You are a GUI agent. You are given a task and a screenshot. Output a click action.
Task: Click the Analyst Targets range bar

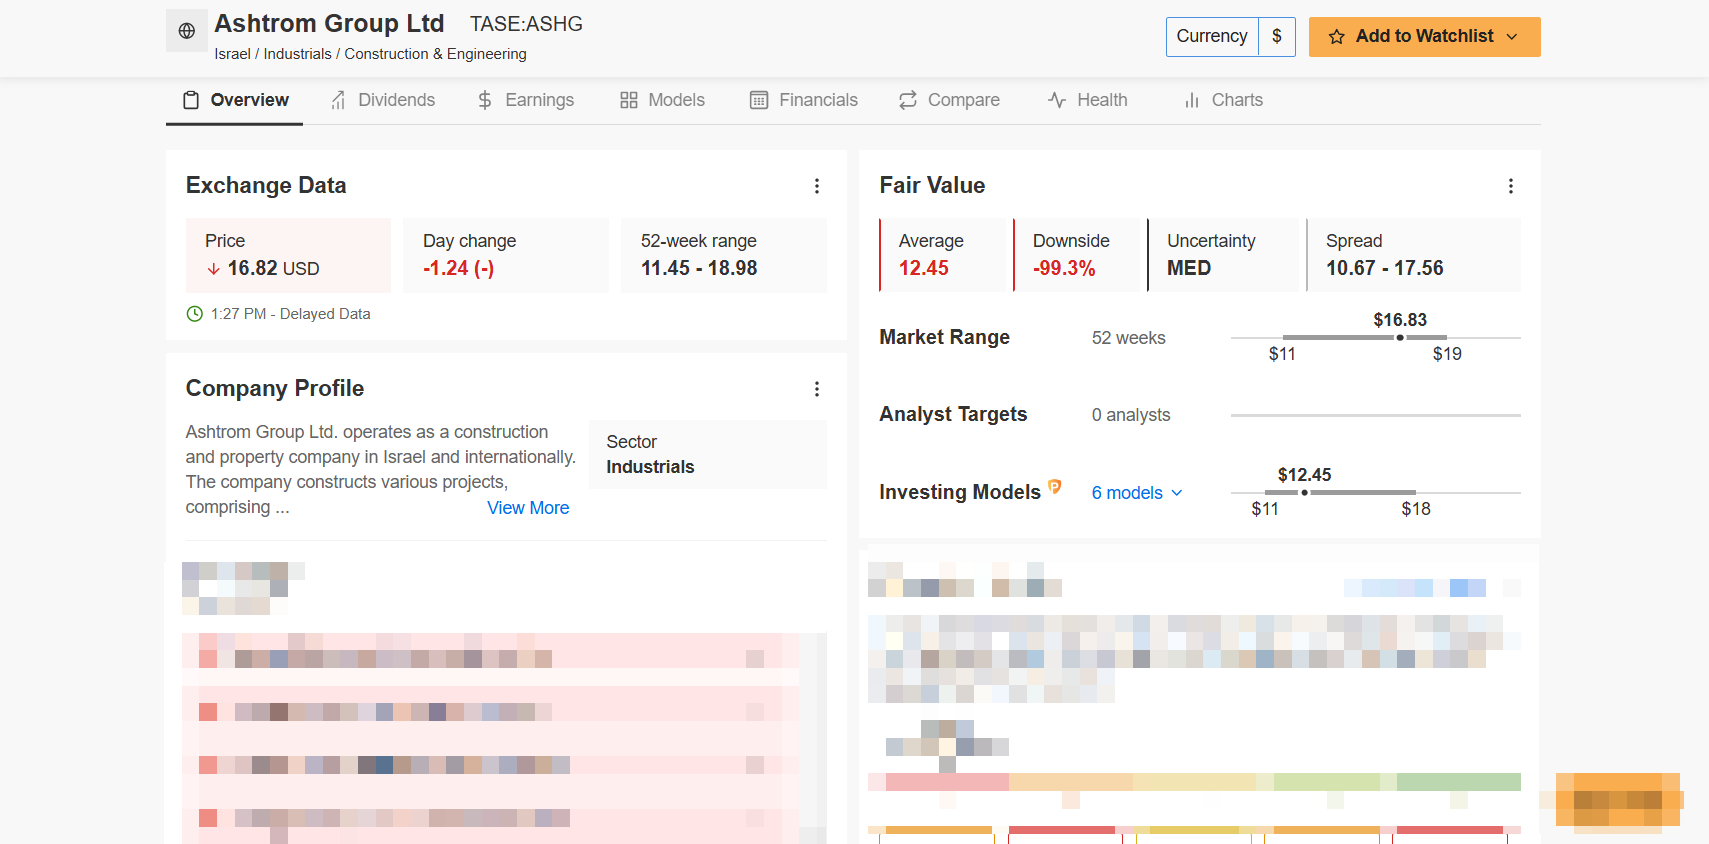[1375, 415]
